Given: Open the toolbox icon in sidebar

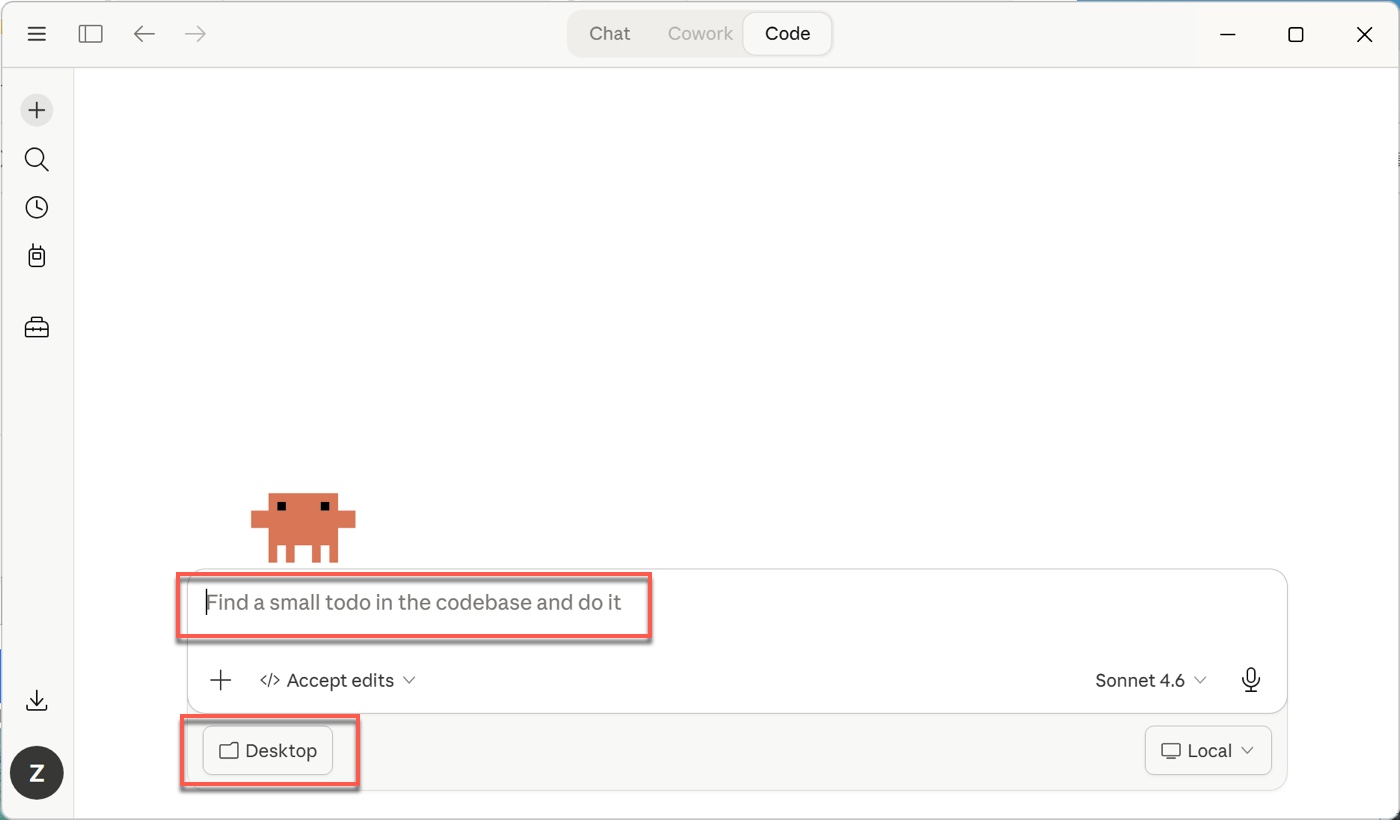Looking at the screenshot, I should point(37,327).
